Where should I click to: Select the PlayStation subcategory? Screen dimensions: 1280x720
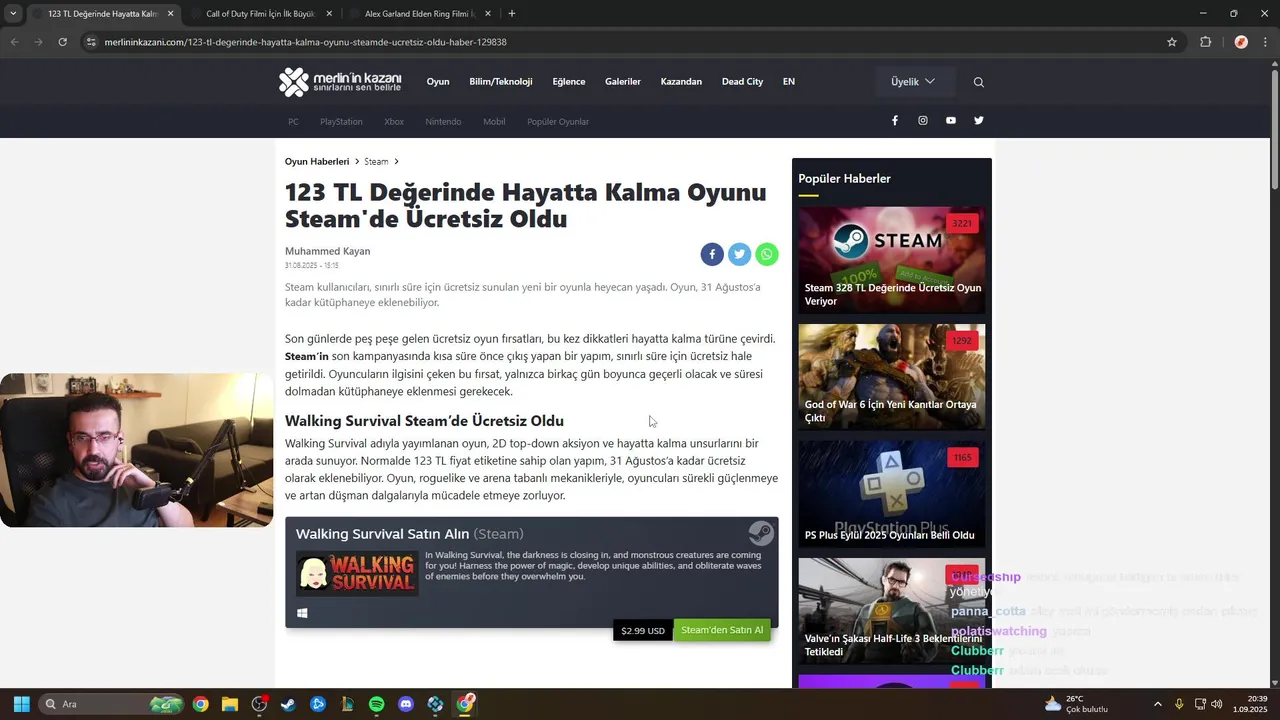coord(341,122)
